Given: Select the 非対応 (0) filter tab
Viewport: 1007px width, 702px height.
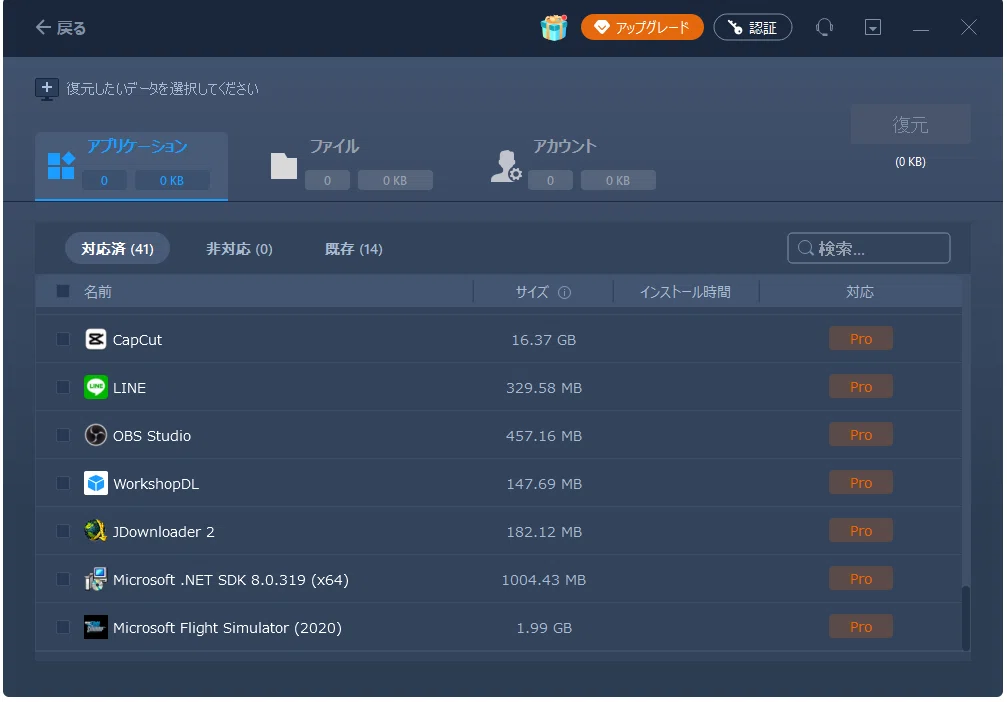Looking at the screenshot, I should click(x=239, y=249).
